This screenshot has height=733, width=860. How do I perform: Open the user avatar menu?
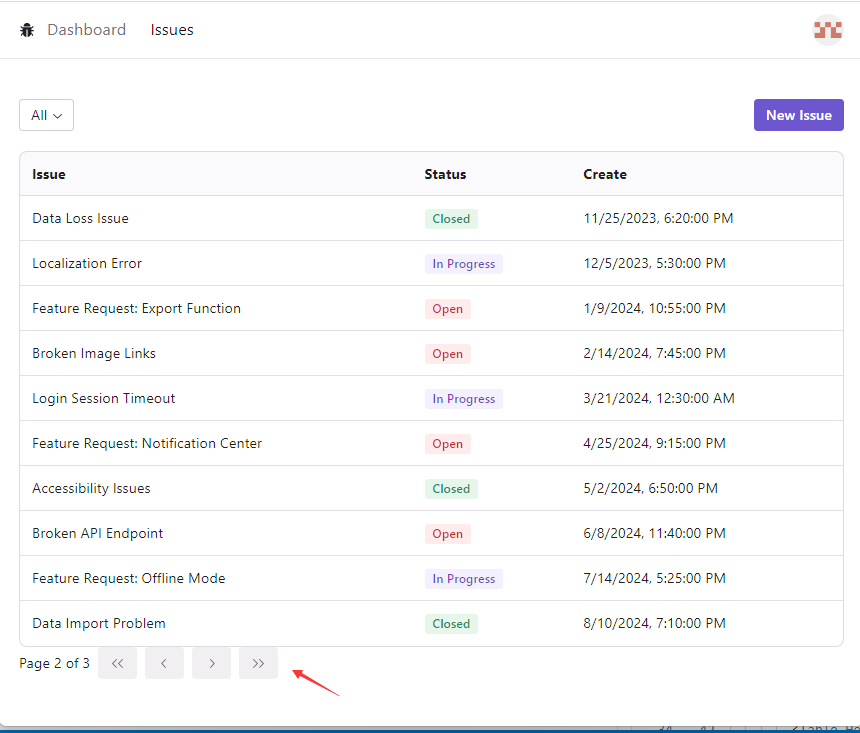[827, 30]
